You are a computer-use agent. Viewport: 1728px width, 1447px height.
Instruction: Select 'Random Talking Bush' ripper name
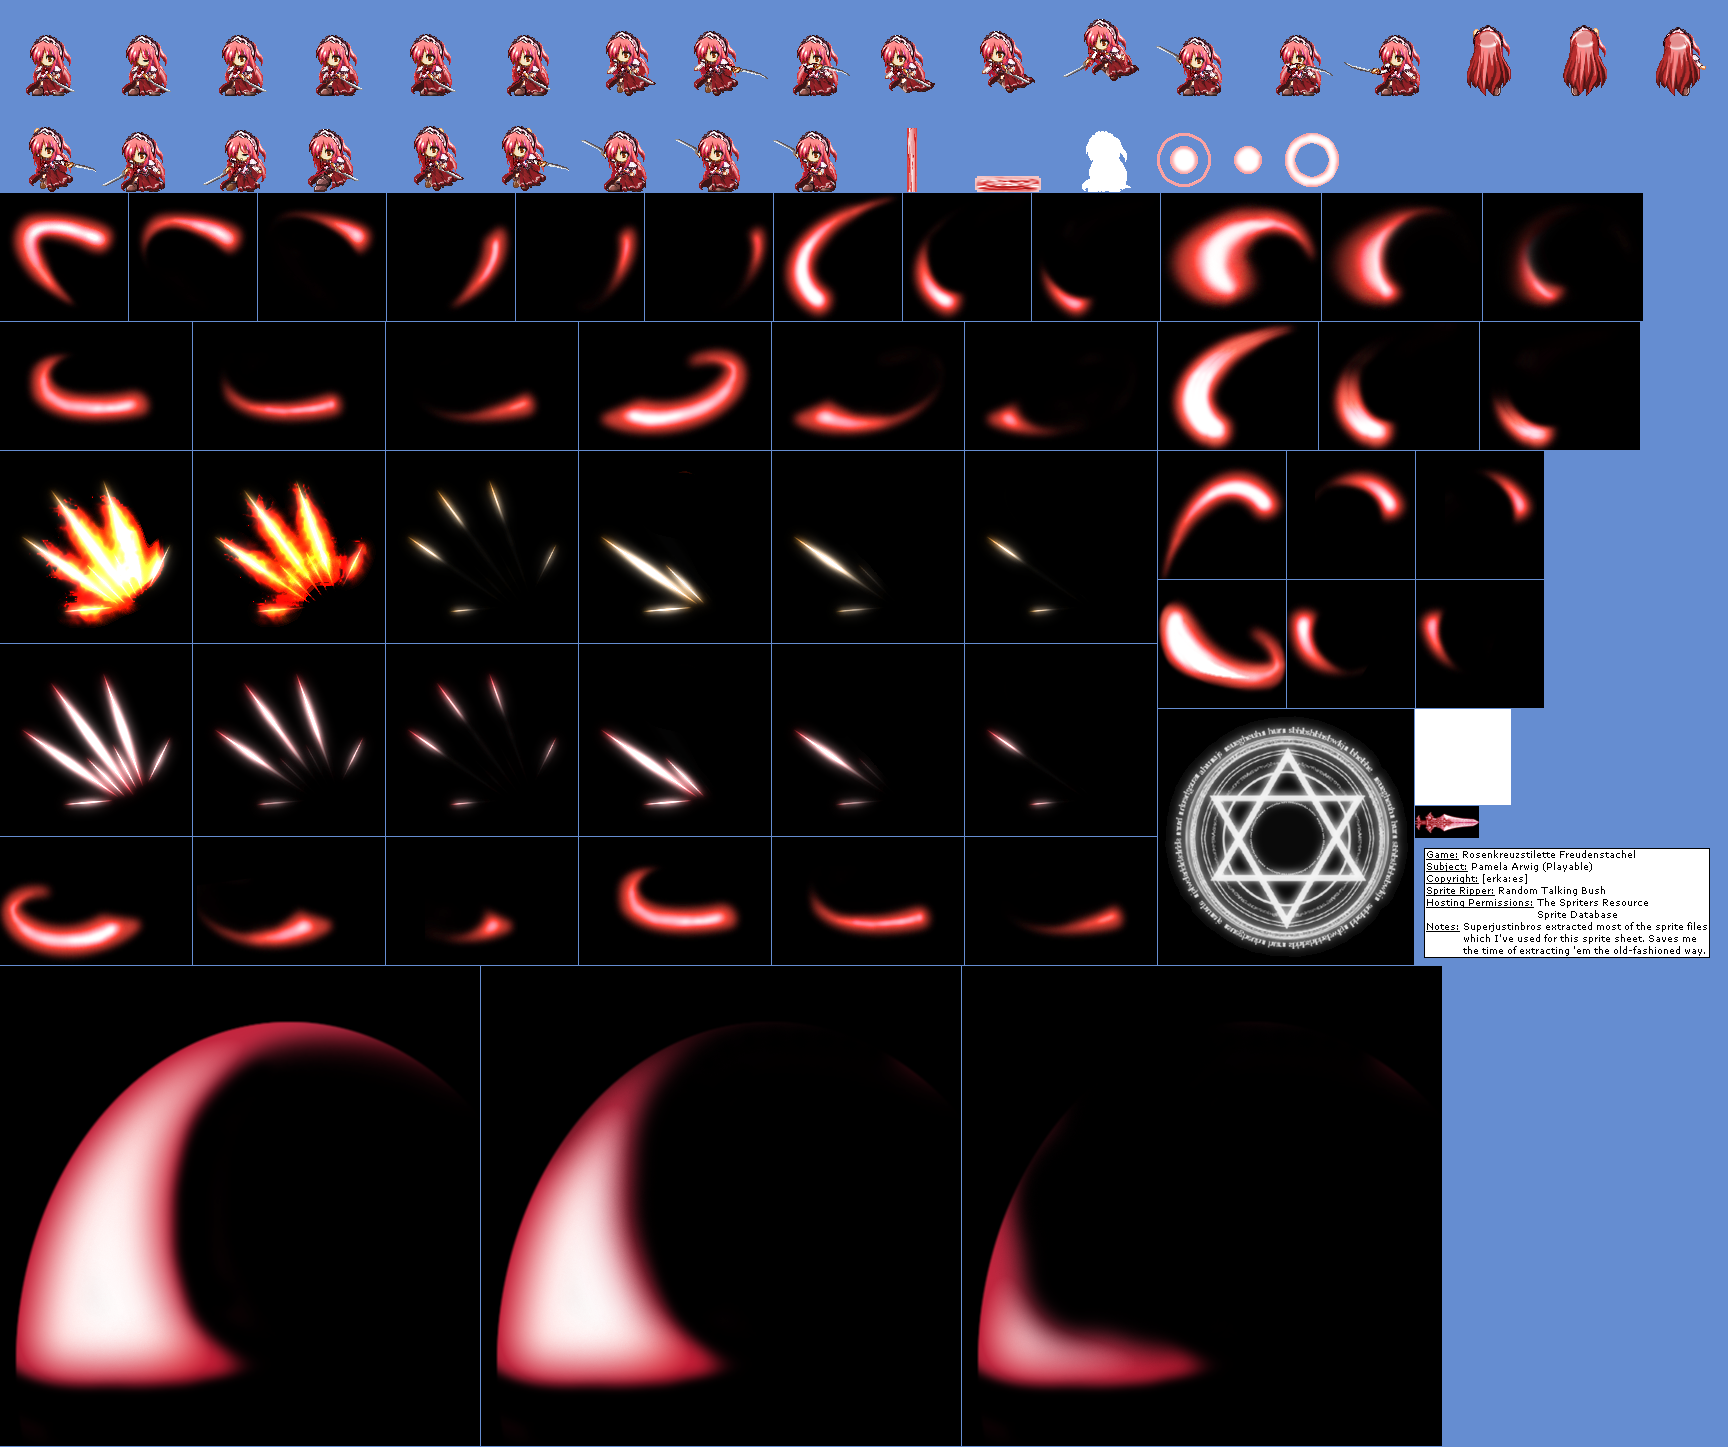click(1552, 891)
